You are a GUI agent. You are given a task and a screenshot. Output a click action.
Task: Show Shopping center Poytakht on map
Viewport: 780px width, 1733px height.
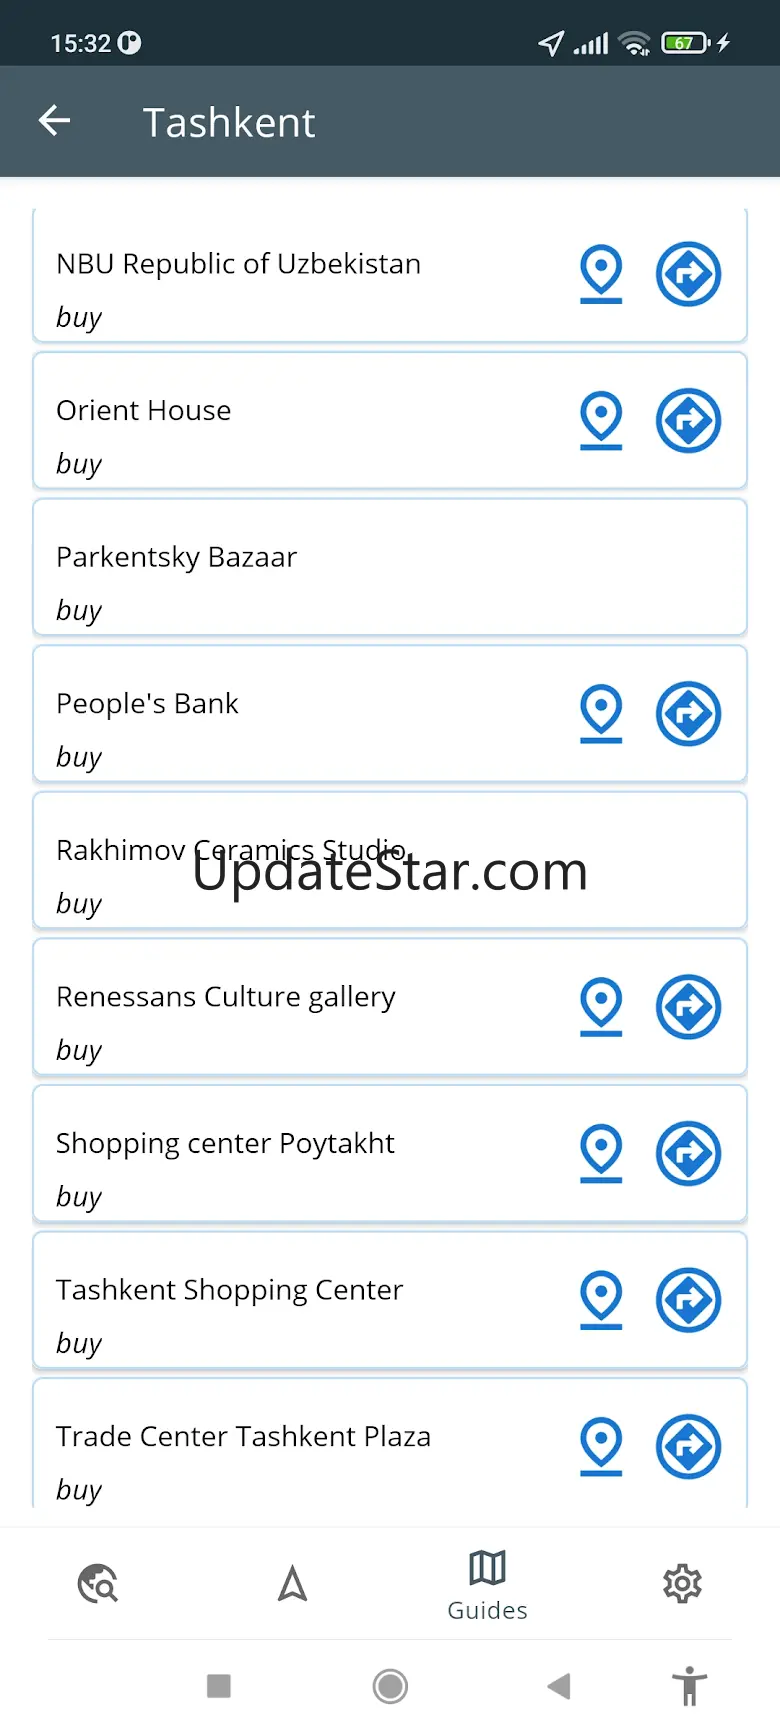[601, 1154]
